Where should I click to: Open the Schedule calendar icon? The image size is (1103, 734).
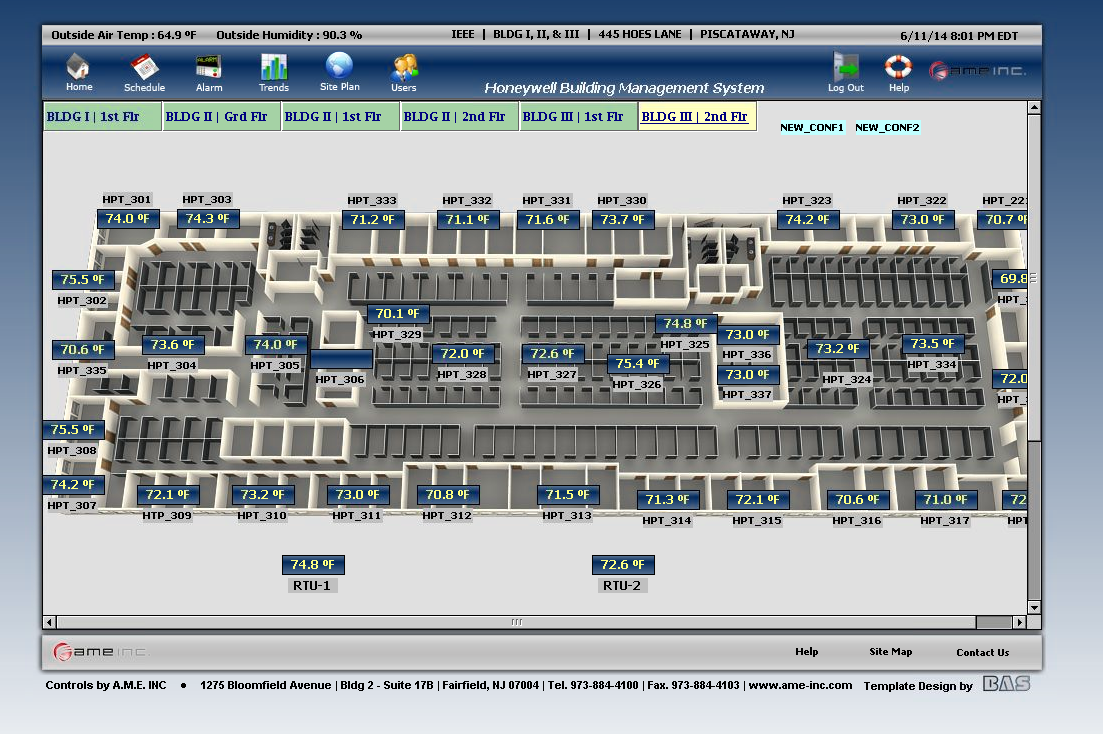(x=144, y=68)
